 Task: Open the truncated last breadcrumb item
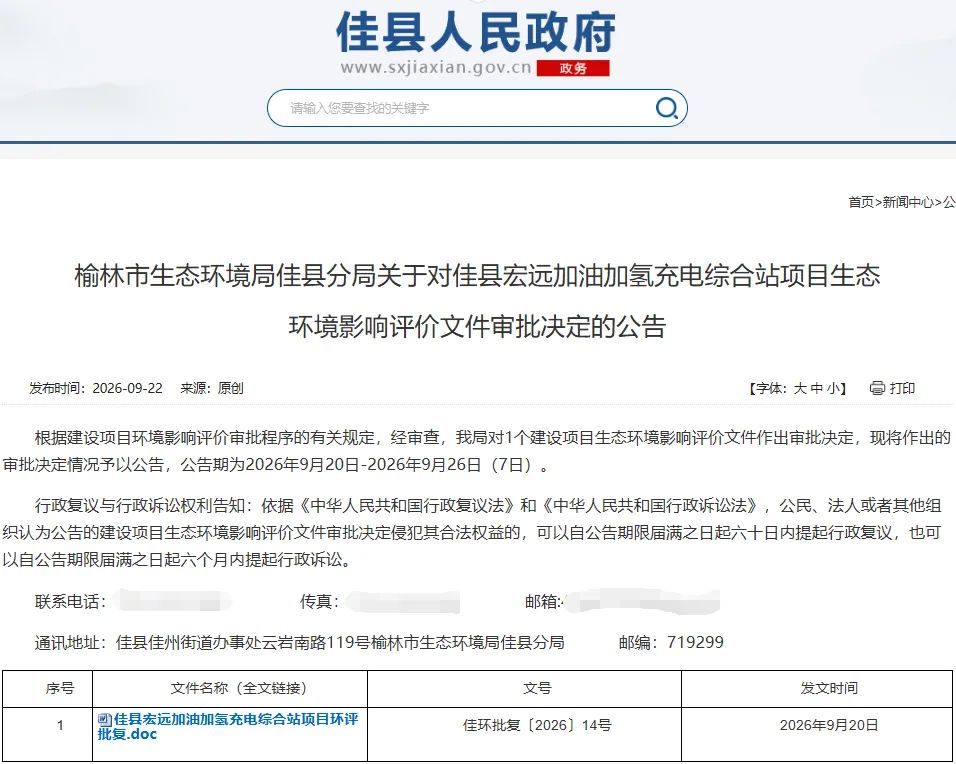[x=949, y=202]
